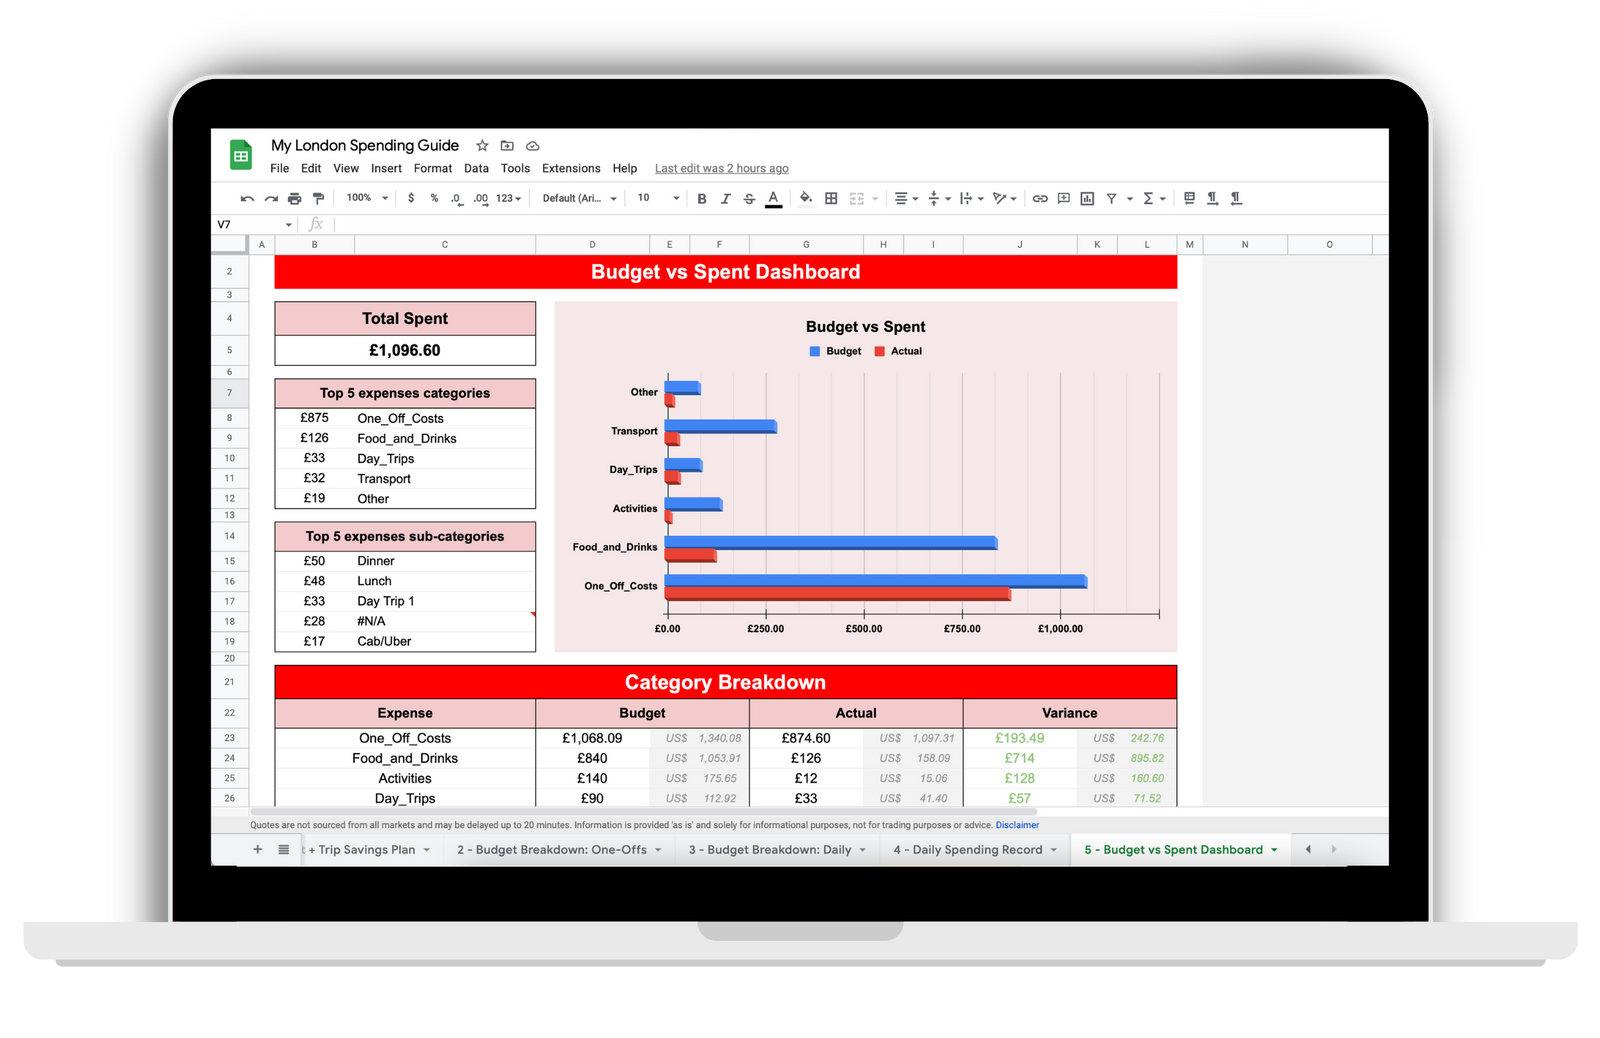
Task: Open the borders tool in the toolbar
Action: (831, 199)
